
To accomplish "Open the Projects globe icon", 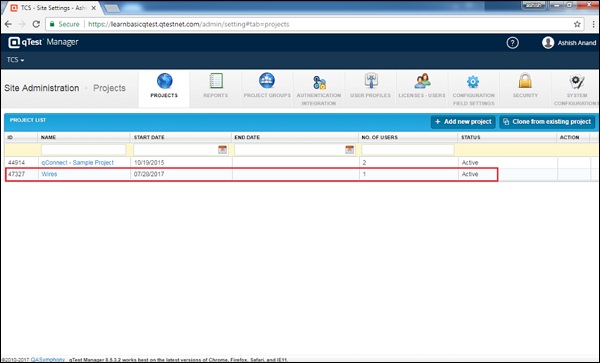I will 164,81.
